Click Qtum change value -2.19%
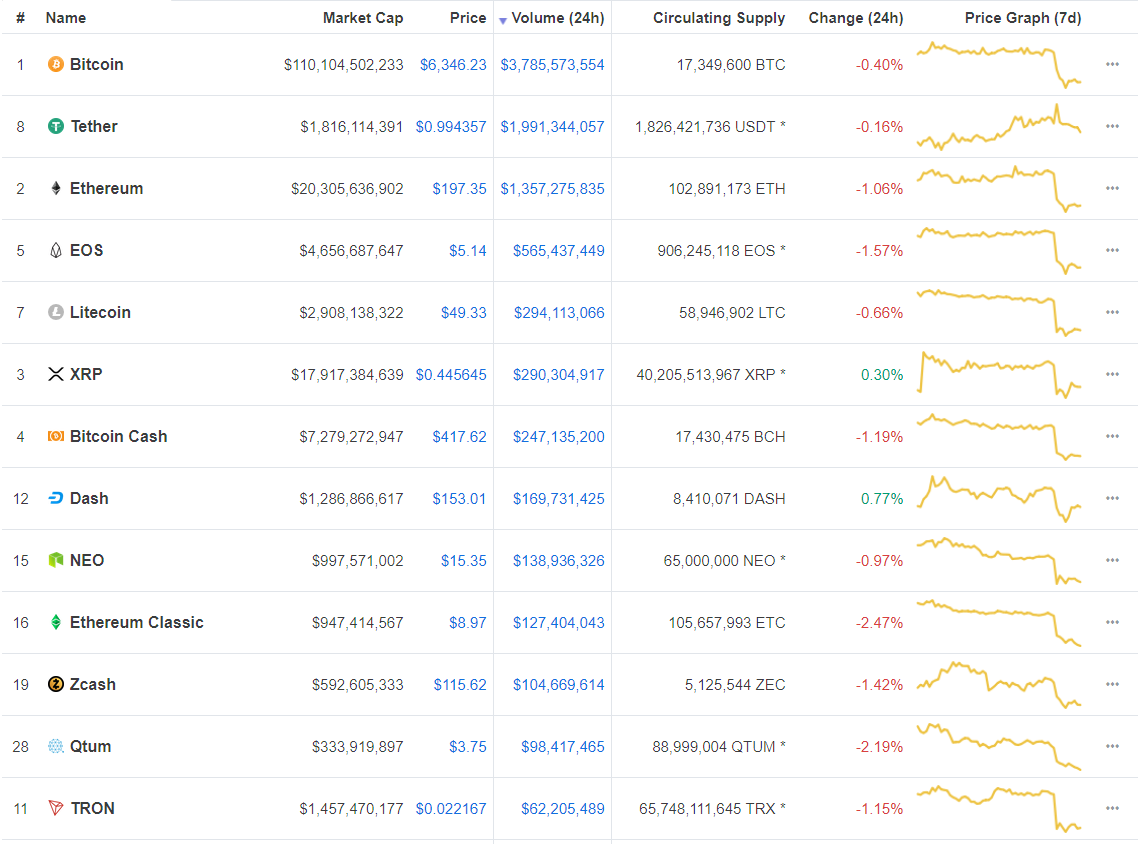 tap(879, 747)
